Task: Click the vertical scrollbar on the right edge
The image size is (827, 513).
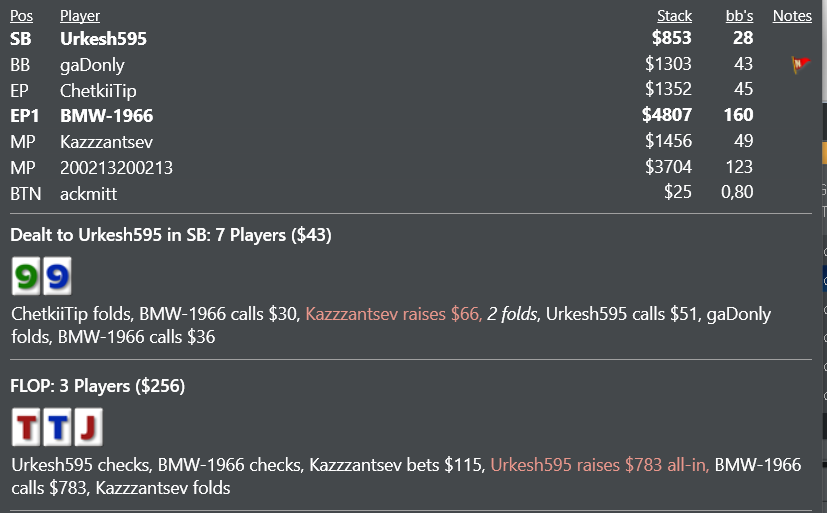Action: click(x=824, y=256)
